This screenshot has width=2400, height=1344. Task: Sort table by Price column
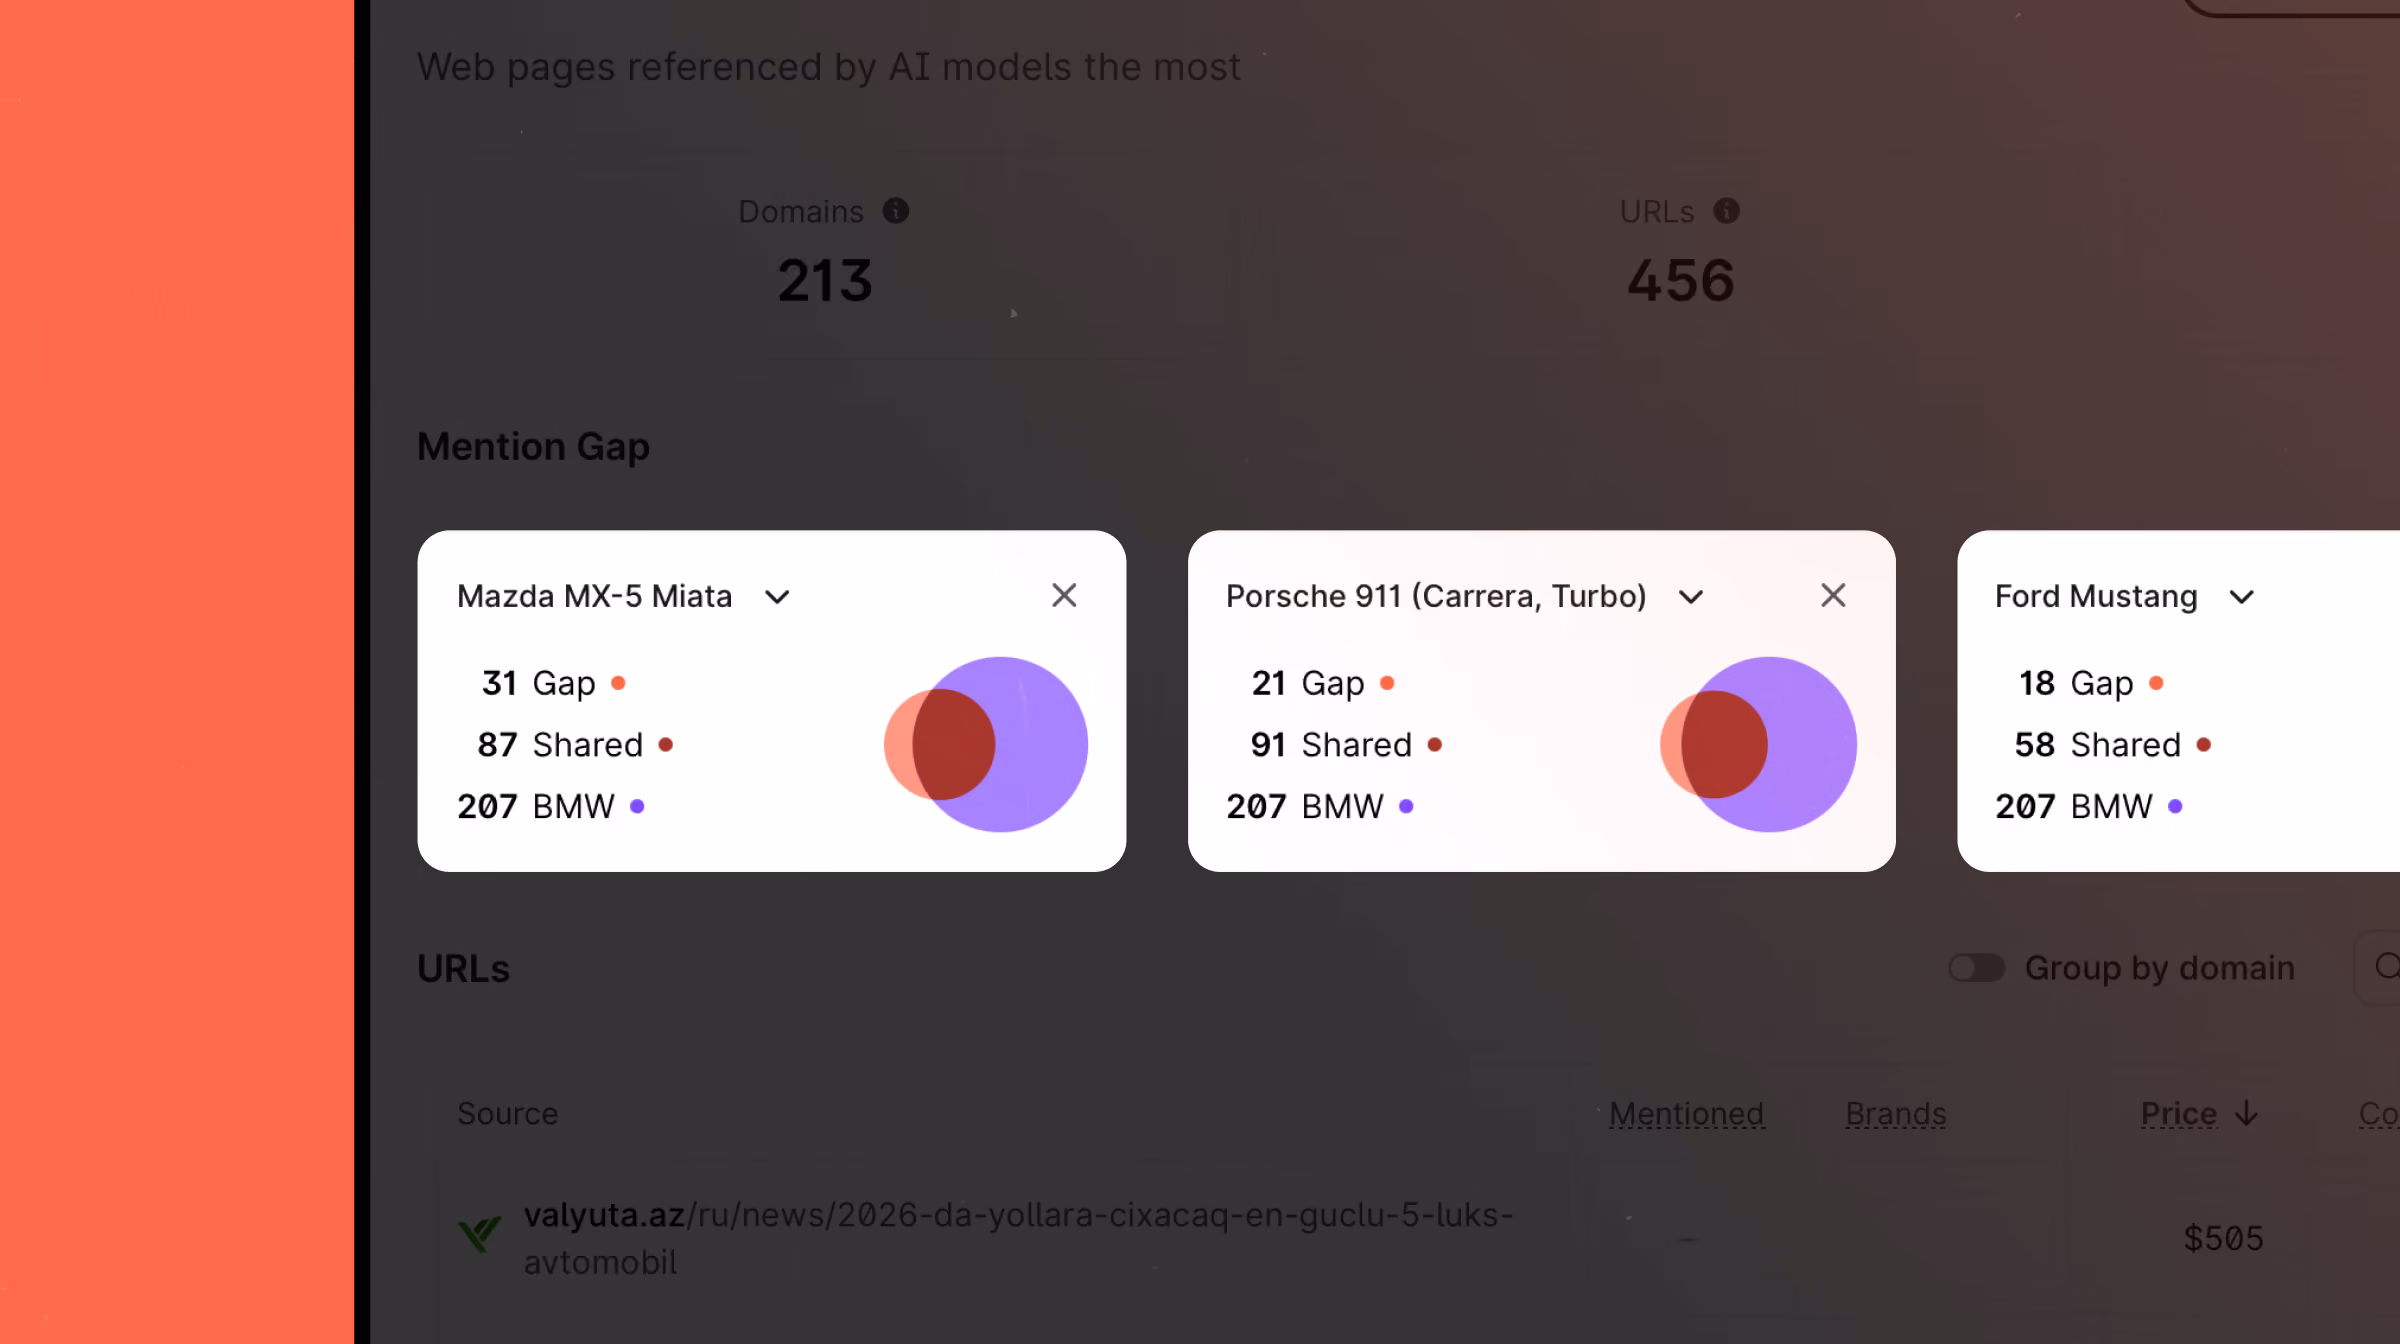(2178, 1113)
